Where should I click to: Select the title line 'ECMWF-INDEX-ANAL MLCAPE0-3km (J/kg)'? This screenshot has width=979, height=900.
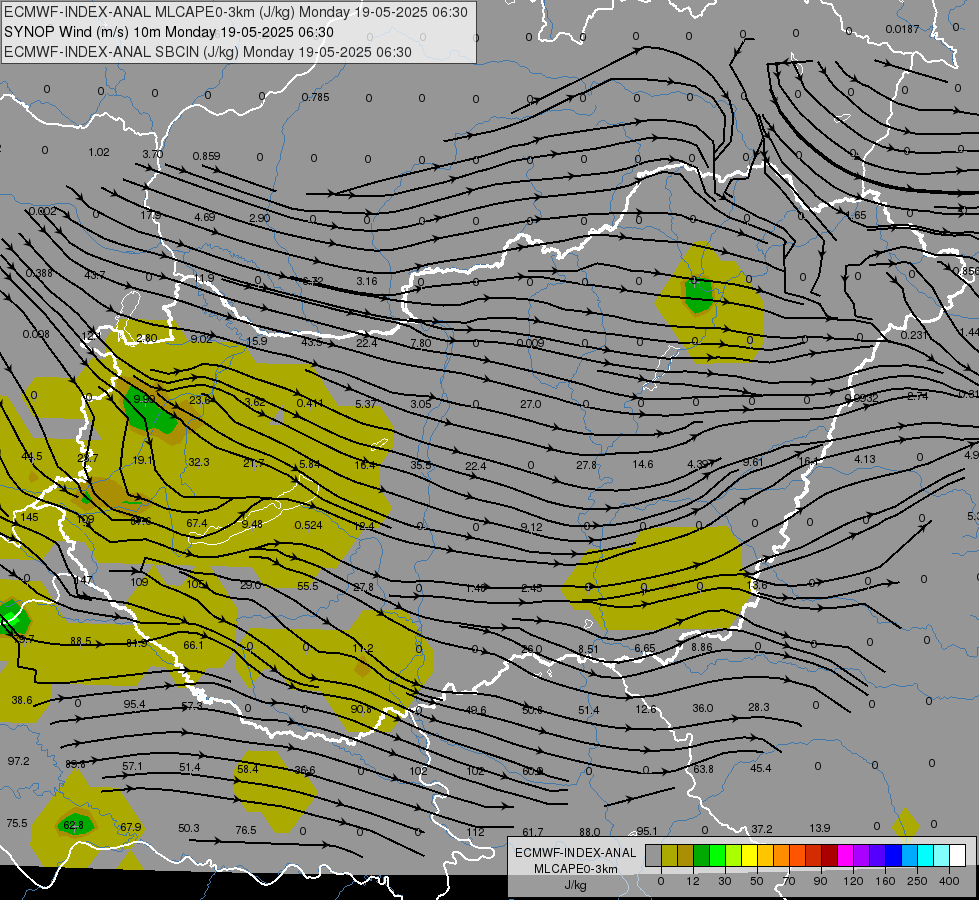[151, 12]
